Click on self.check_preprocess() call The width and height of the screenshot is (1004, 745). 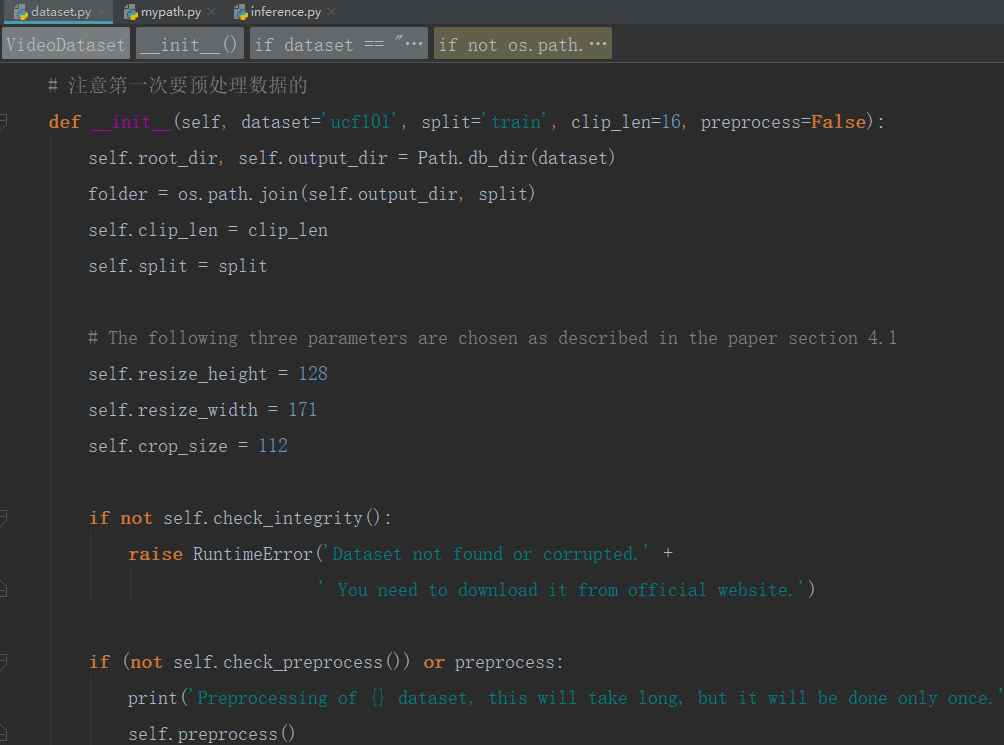click(x=287, y=661)
